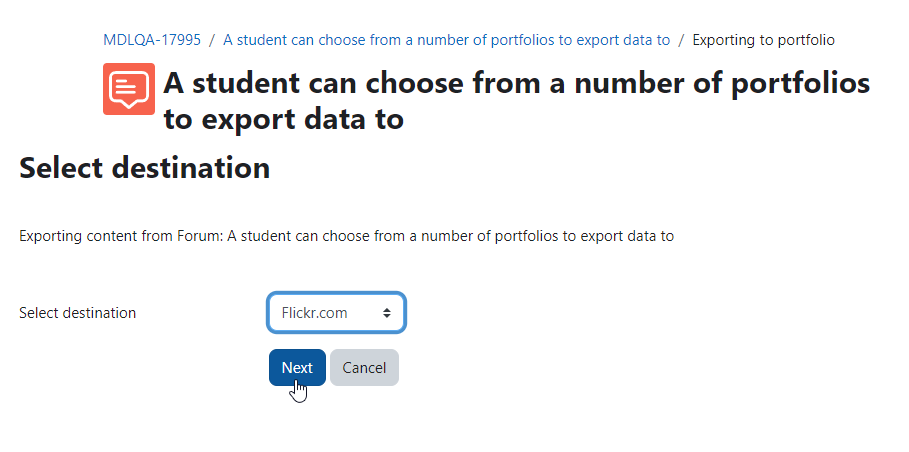Click the 'Flickr.com' text inside the selector
909x452 pixels.
314,313
